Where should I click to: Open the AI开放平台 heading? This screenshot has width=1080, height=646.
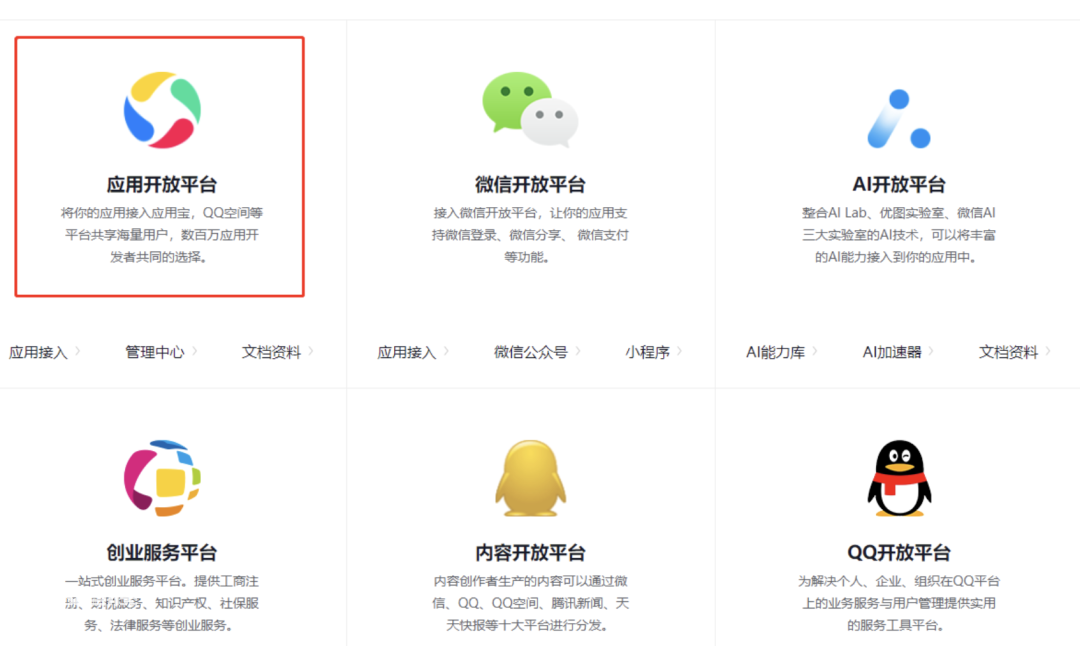899,185
